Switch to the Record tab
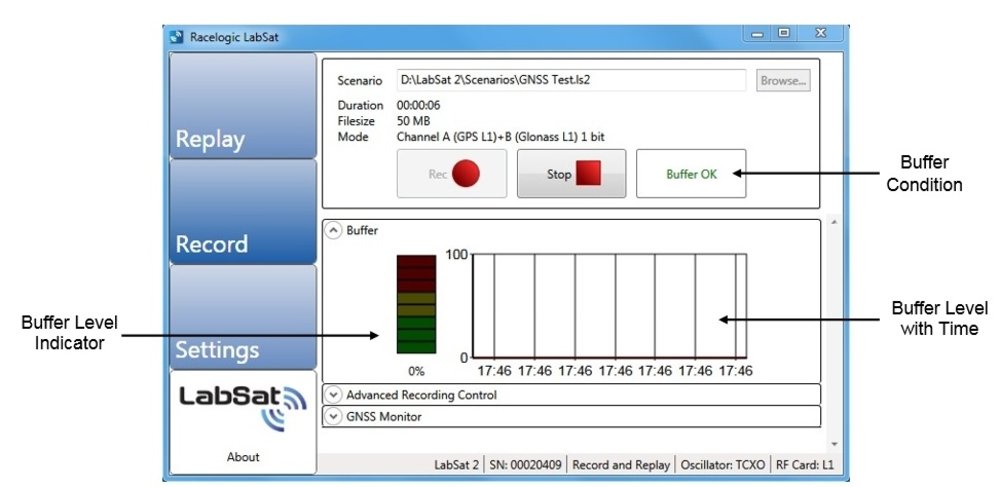 [243, 212]
